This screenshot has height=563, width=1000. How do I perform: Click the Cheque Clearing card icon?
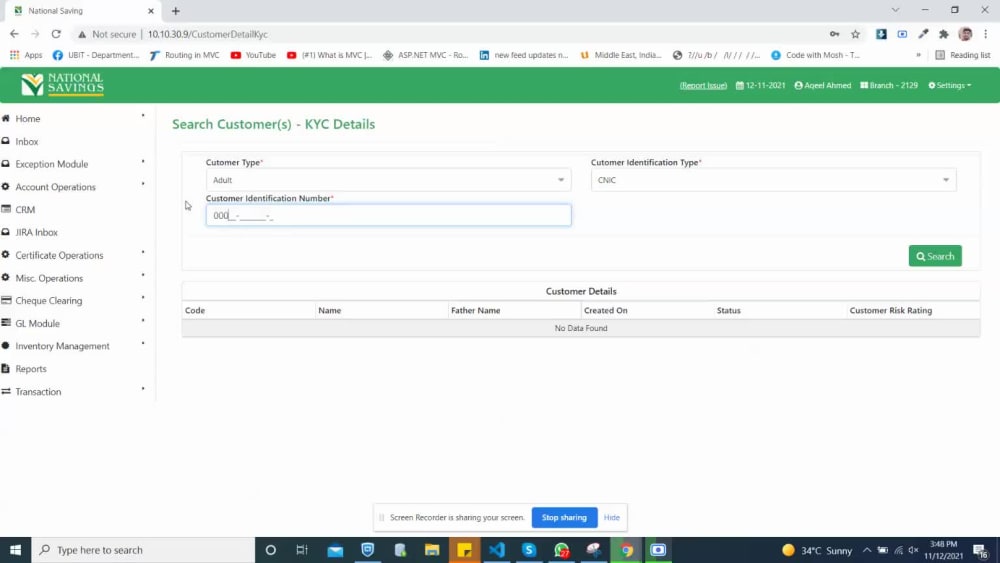(x=6, y=300)
